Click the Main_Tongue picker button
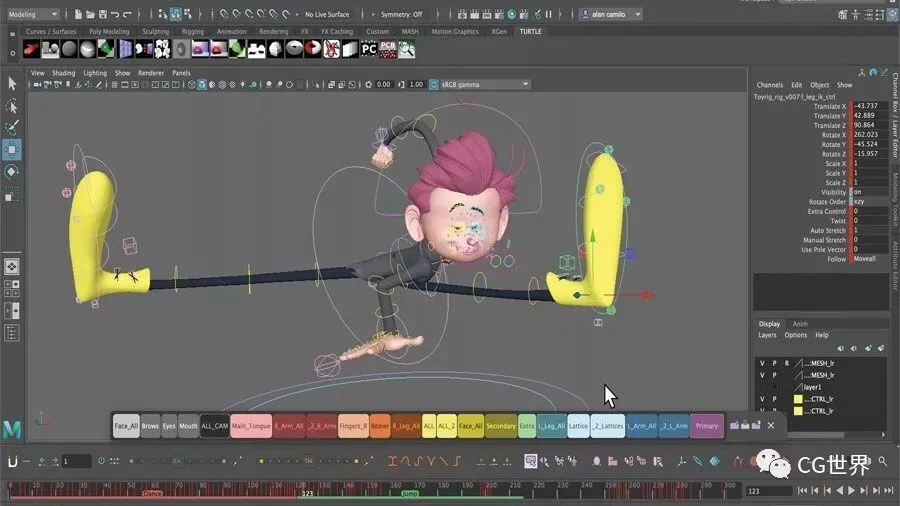The image size is (900, 506). pyautogui.click(x=251, y=426)
